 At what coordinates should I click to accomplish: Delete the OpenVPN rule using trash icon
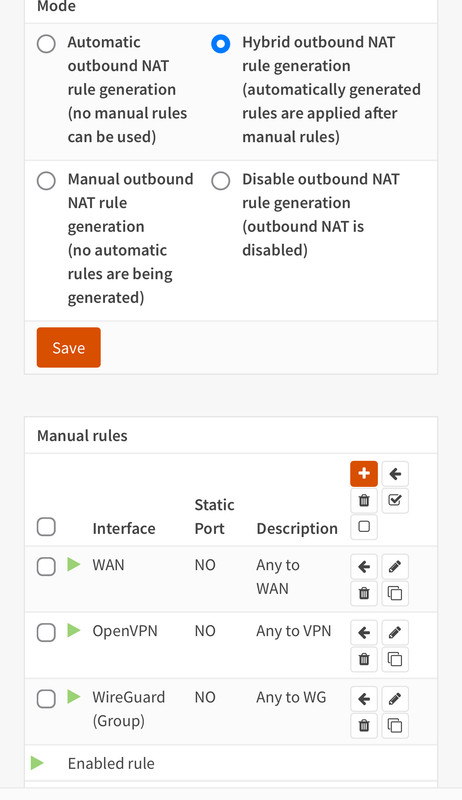[x=364, y=659]
